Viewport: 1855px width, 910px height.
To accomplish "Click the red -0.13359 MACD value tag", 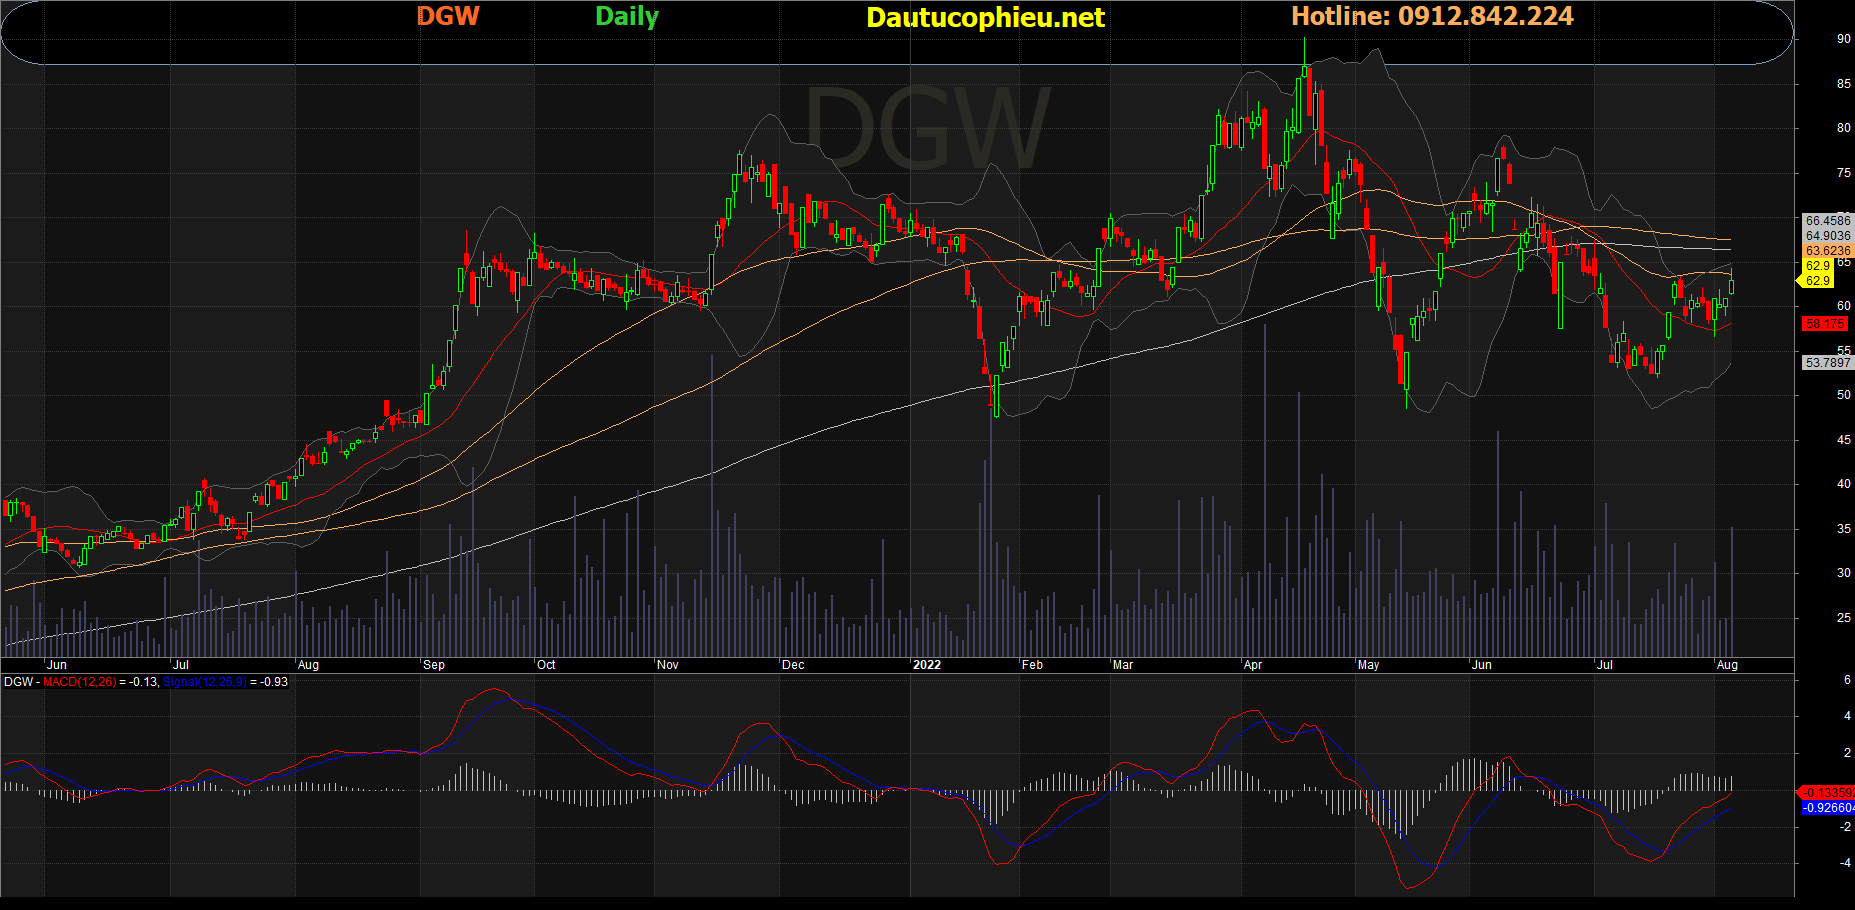I will (x=1827, y=793).
